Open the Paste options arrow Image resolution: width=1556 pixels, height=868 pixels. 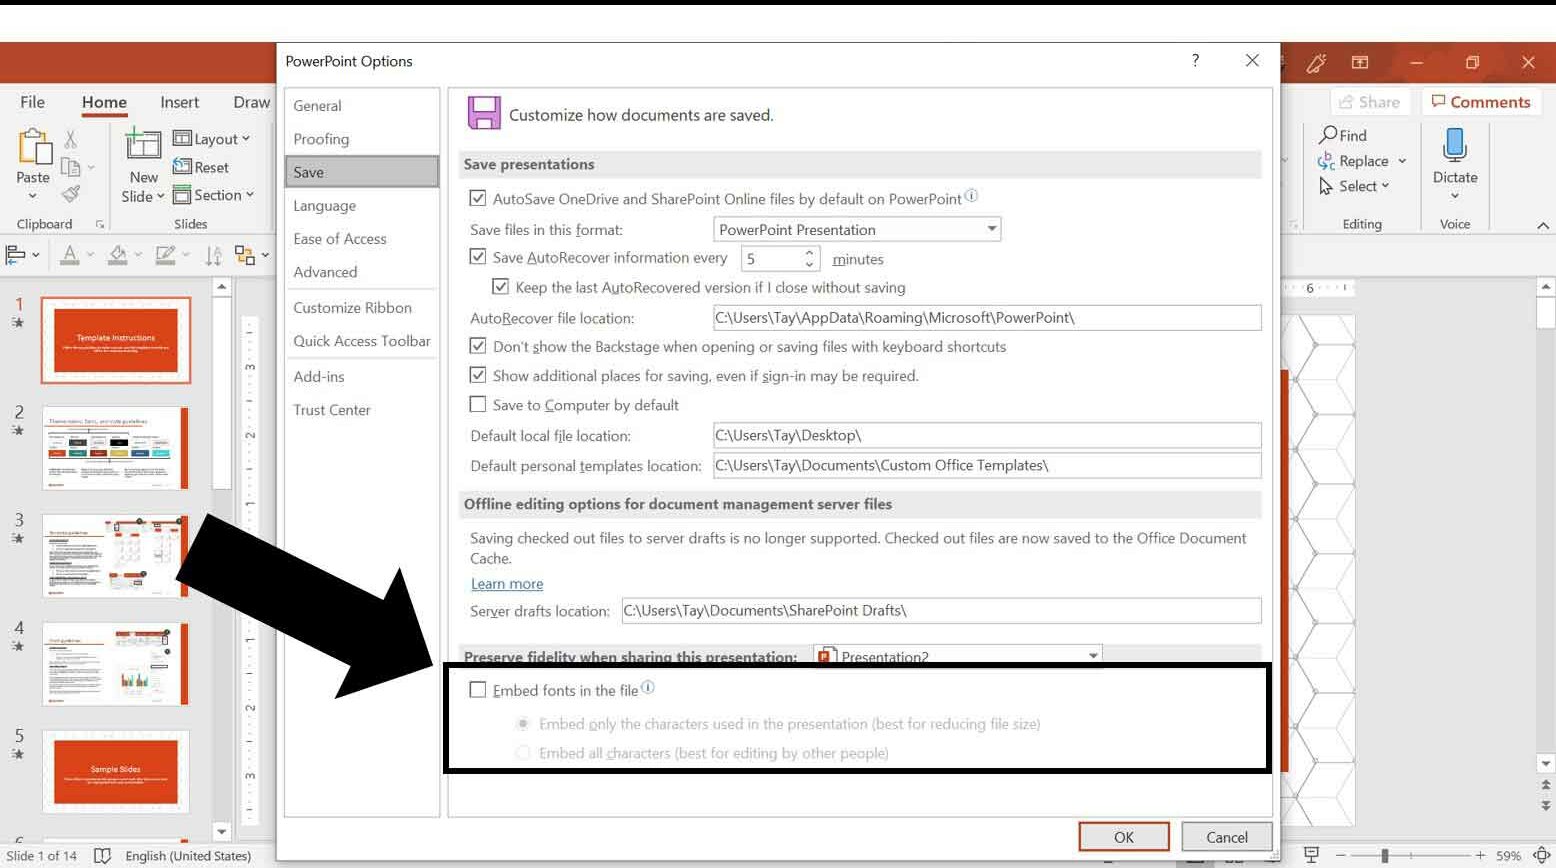point(33,196)
